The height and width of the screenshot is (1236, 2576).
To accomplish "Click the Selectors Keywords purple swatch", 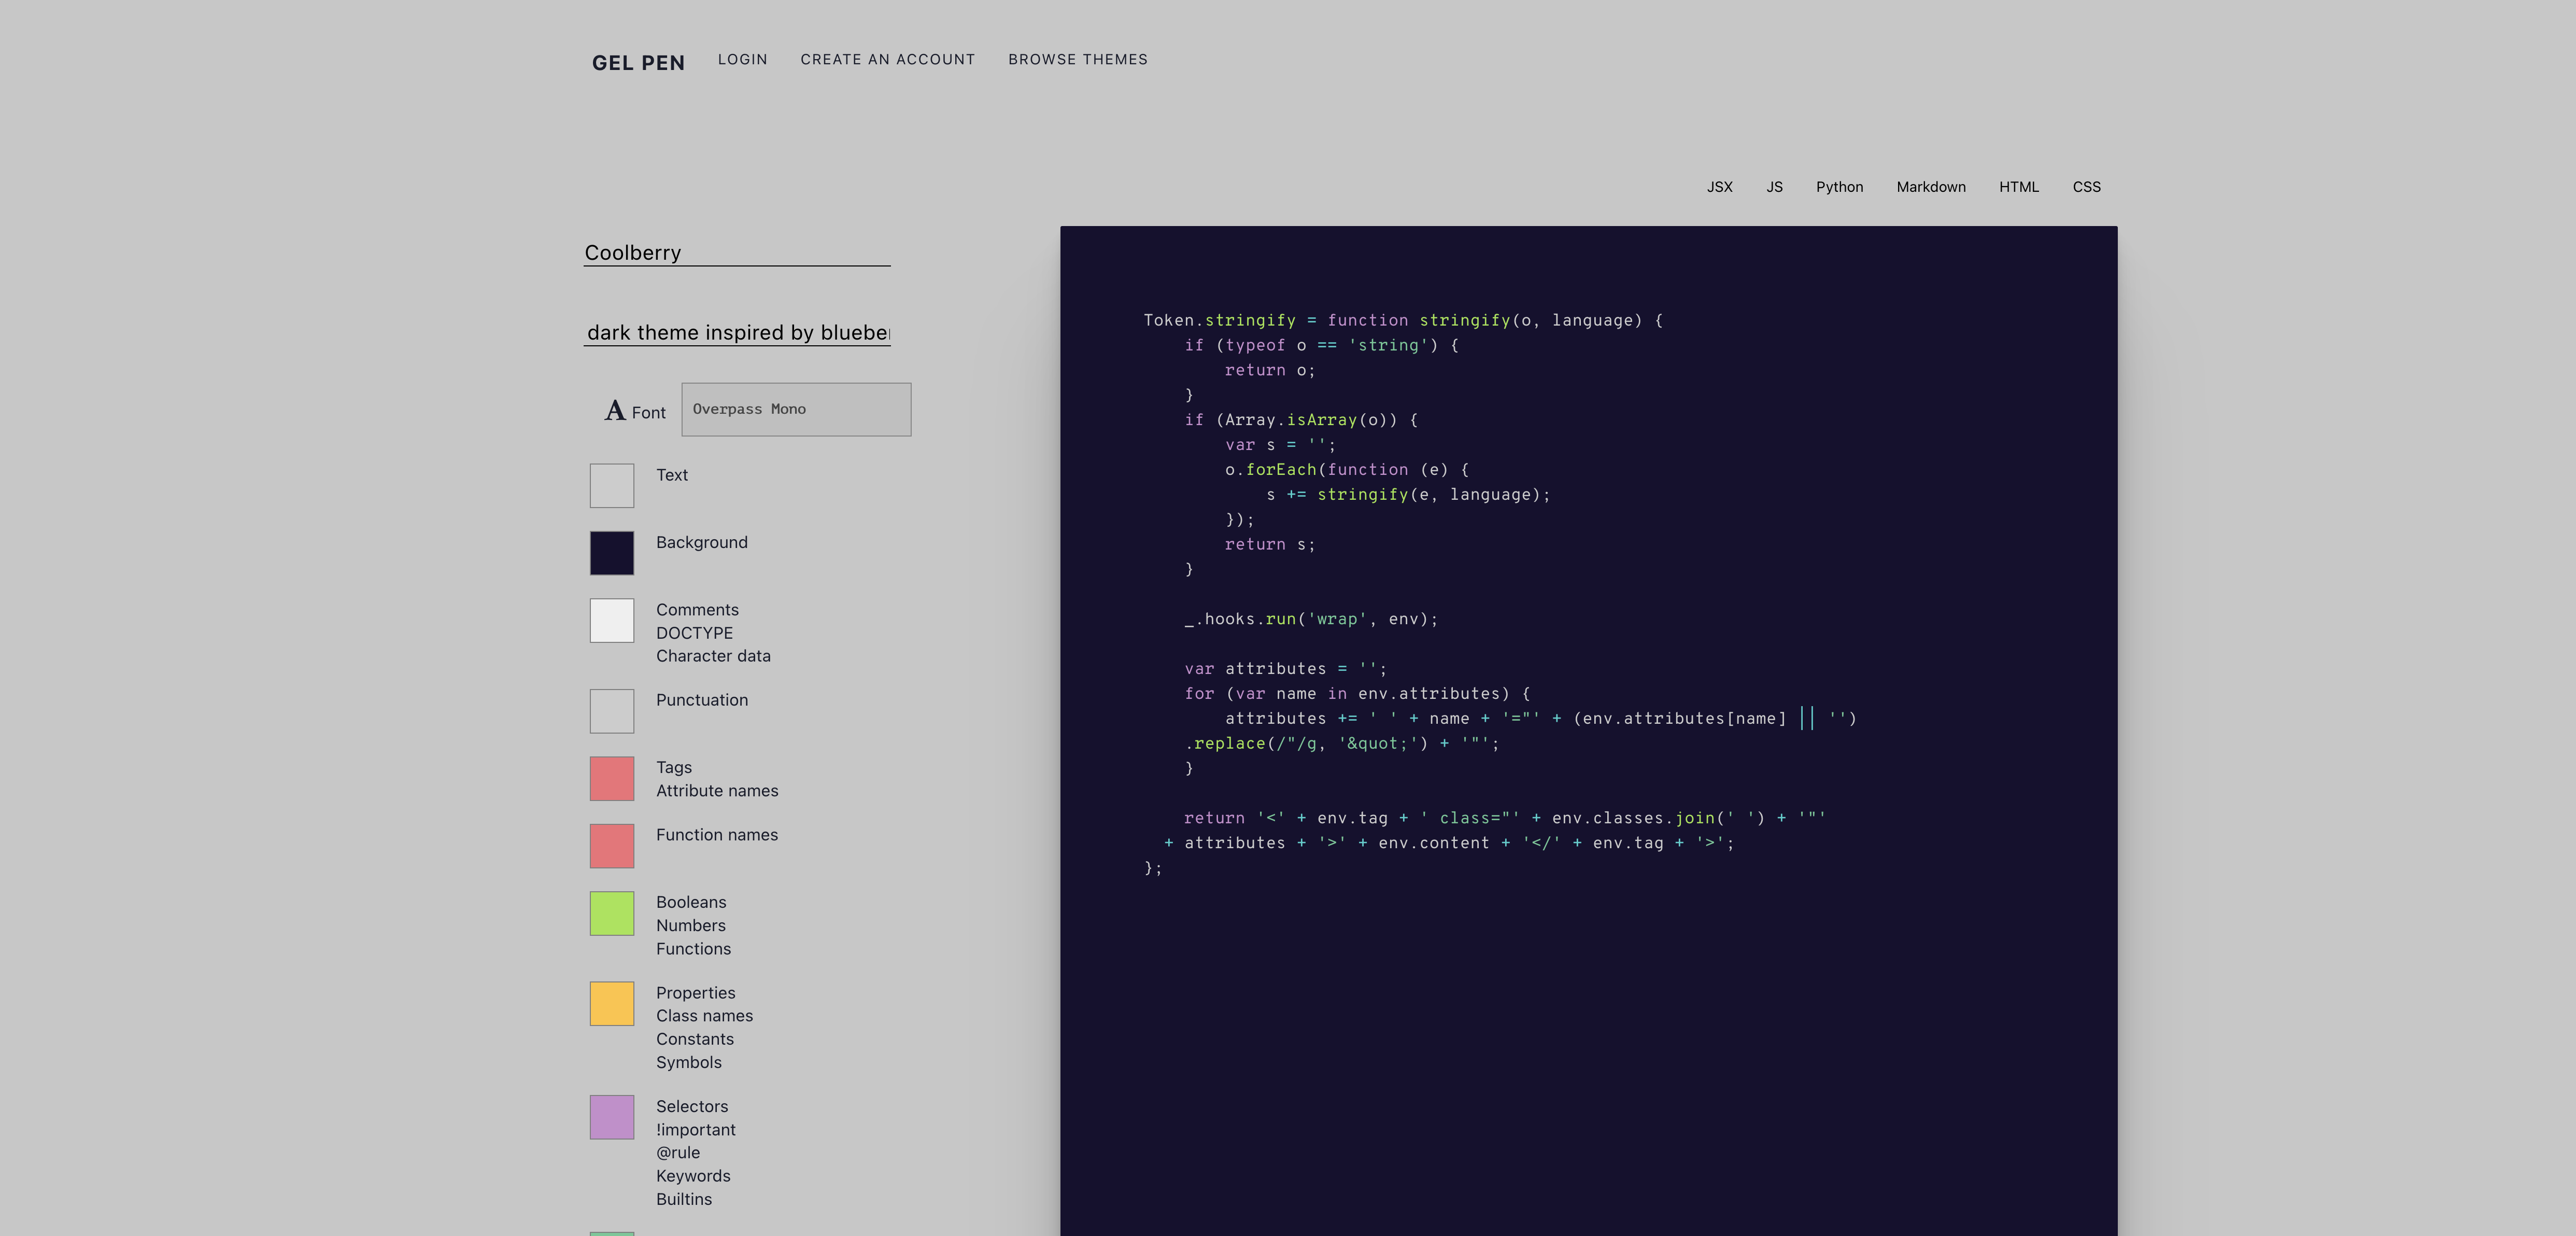I will pyautogui.click(x=612, y=1117).
